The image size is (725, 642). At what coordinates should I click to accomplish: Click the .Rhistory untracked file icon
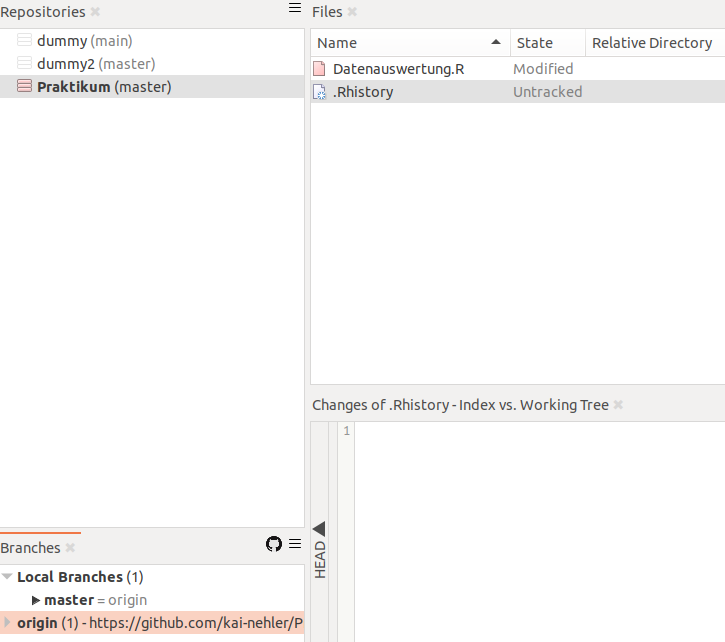320,92
